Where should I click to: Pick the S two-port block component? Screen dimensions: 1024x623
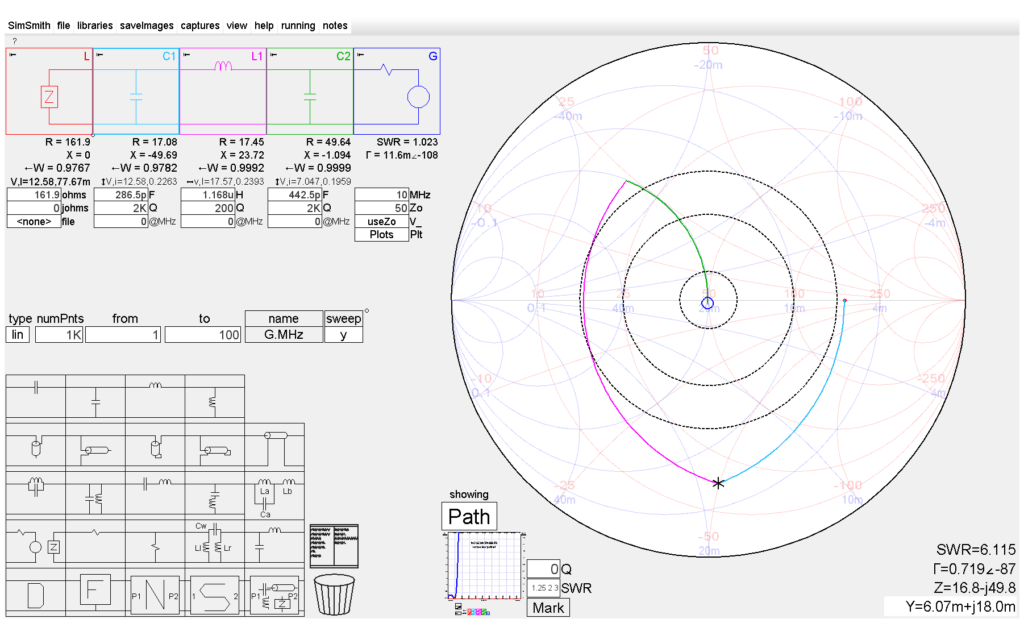point(214,595)
